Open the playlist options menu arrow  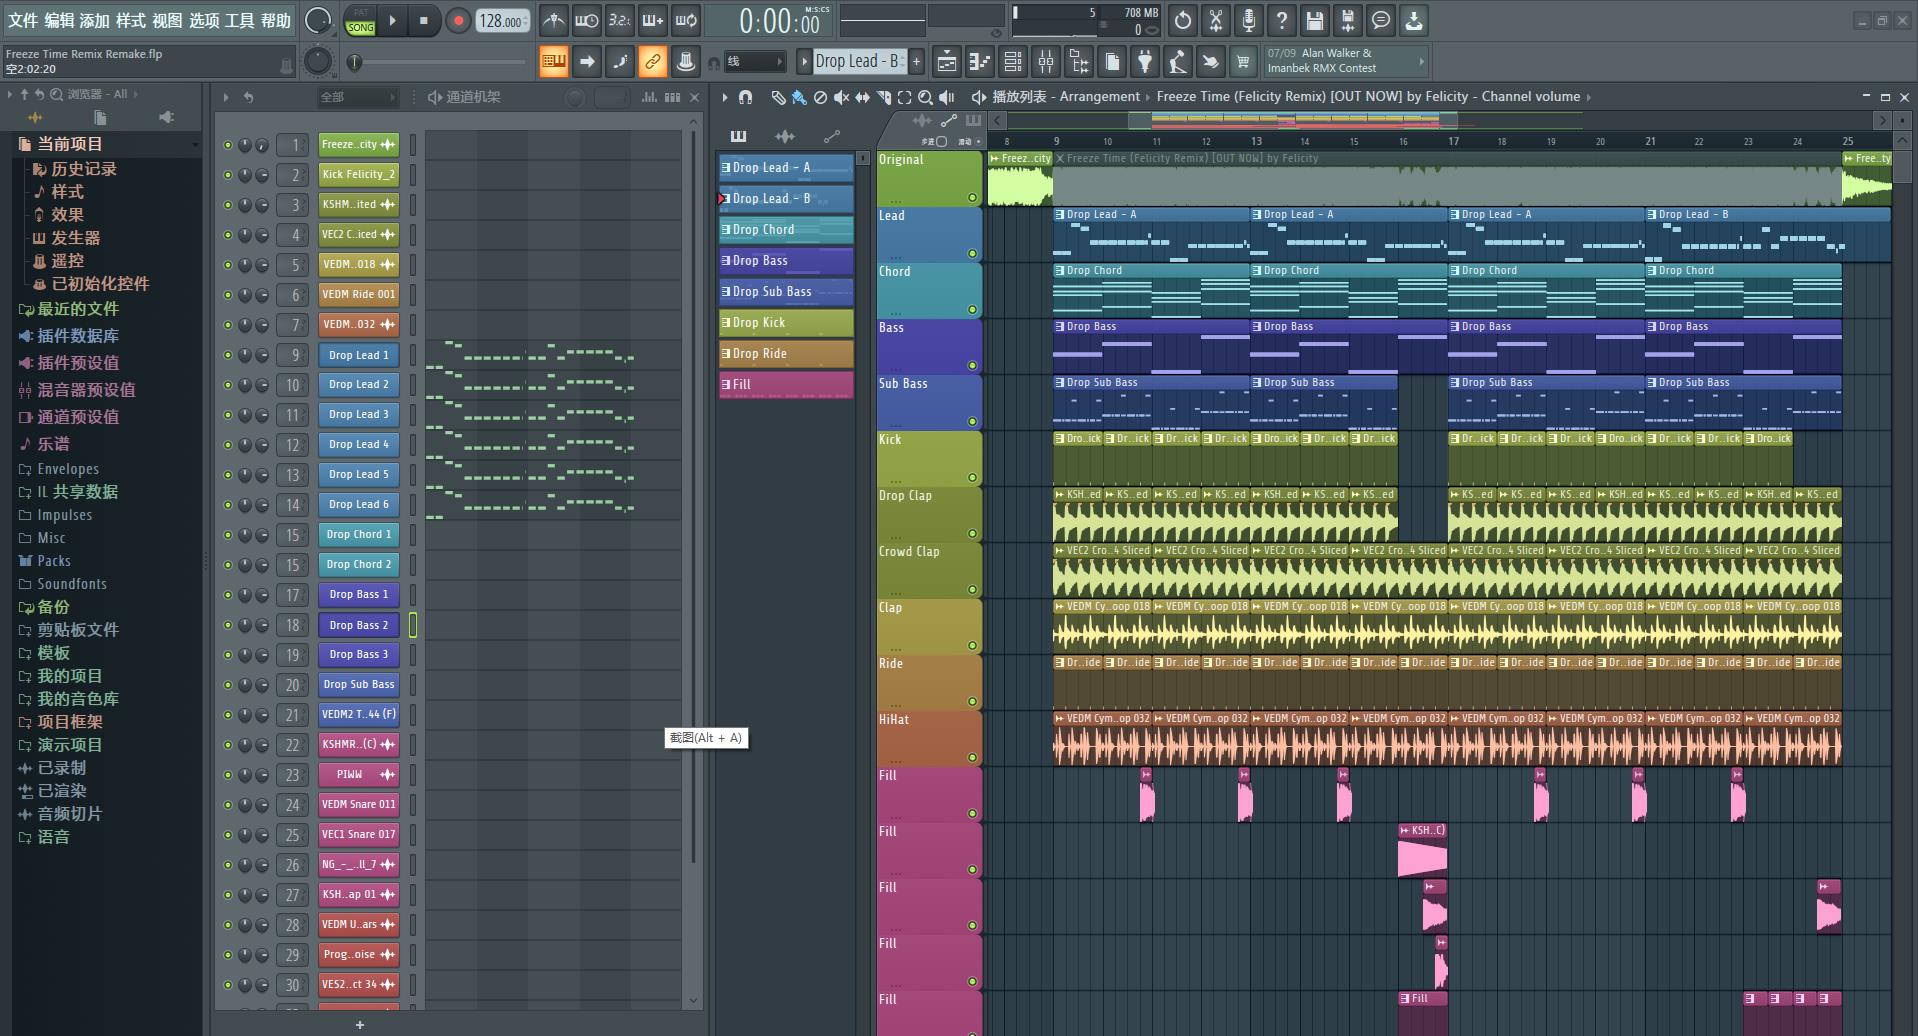click(725, 97)
